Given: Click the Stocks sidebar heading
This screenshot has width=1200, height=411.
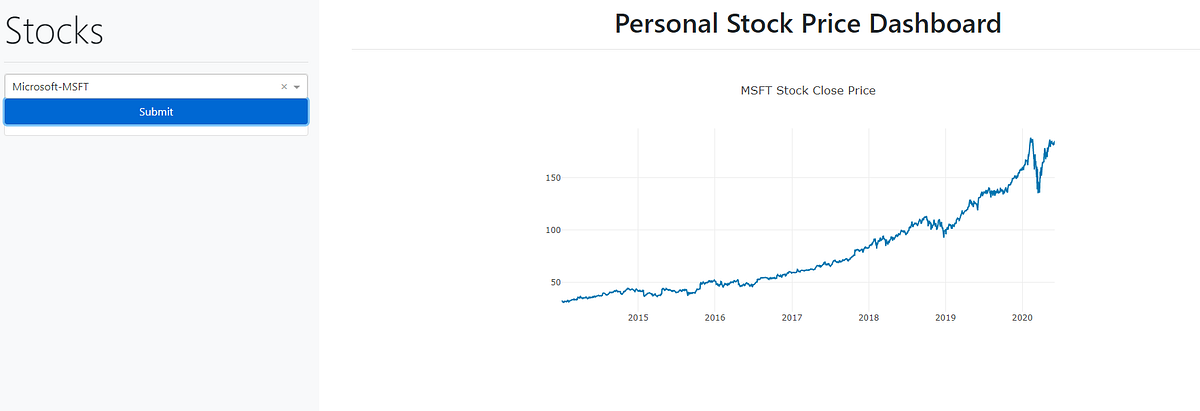Looking at the screenshot, I should click(54, 31).
